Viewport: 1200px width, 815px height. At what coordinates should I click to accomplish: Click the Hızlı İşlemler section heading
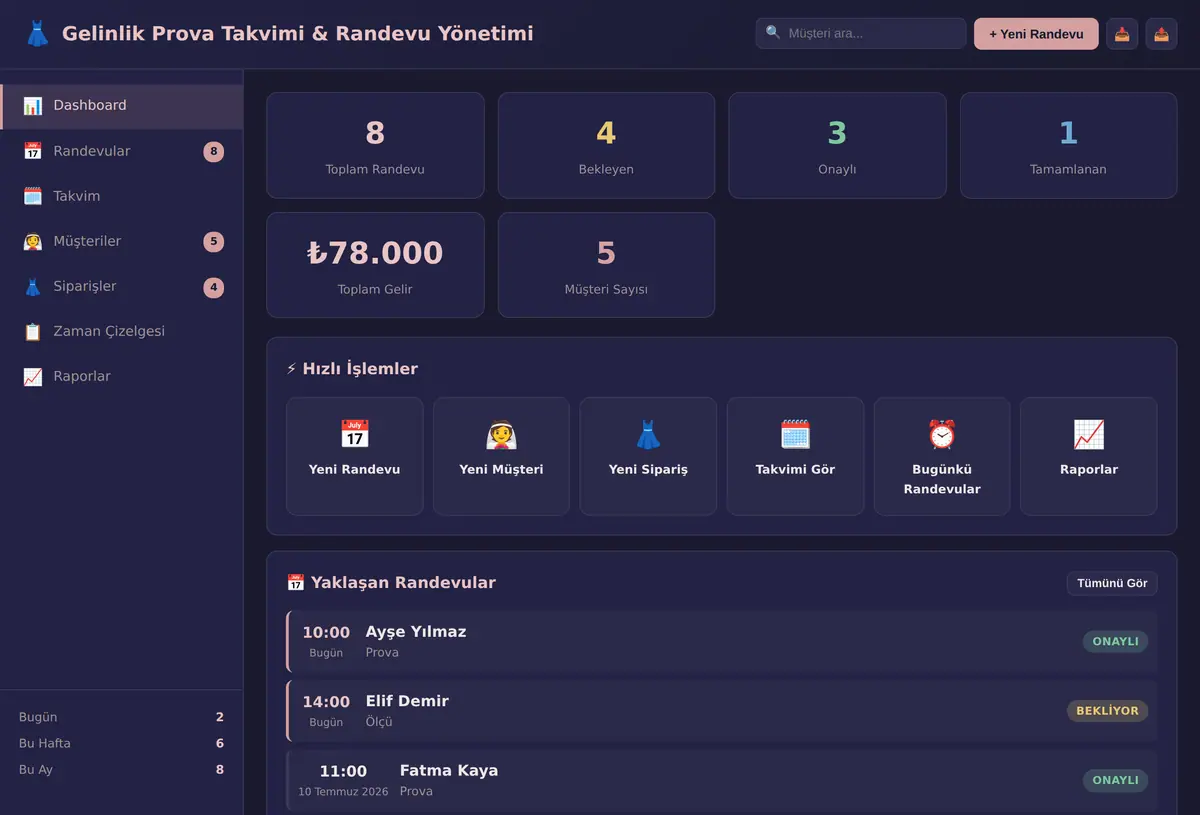[352, 369]
